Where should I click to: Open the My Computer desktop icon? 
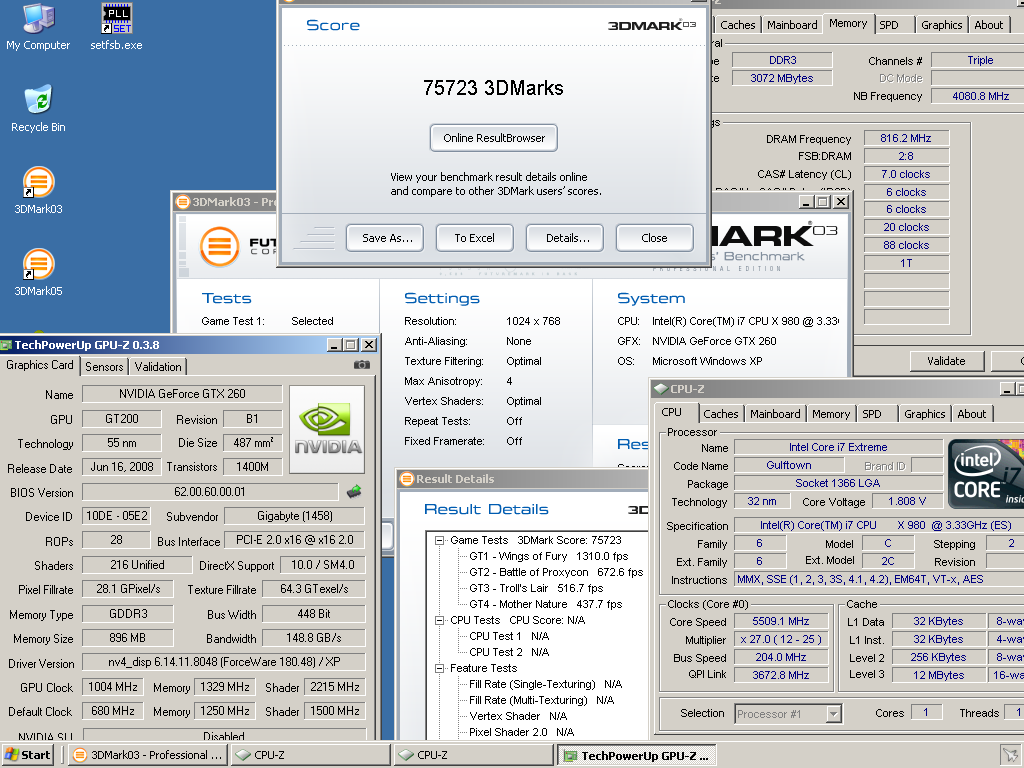tap(38, 27)
